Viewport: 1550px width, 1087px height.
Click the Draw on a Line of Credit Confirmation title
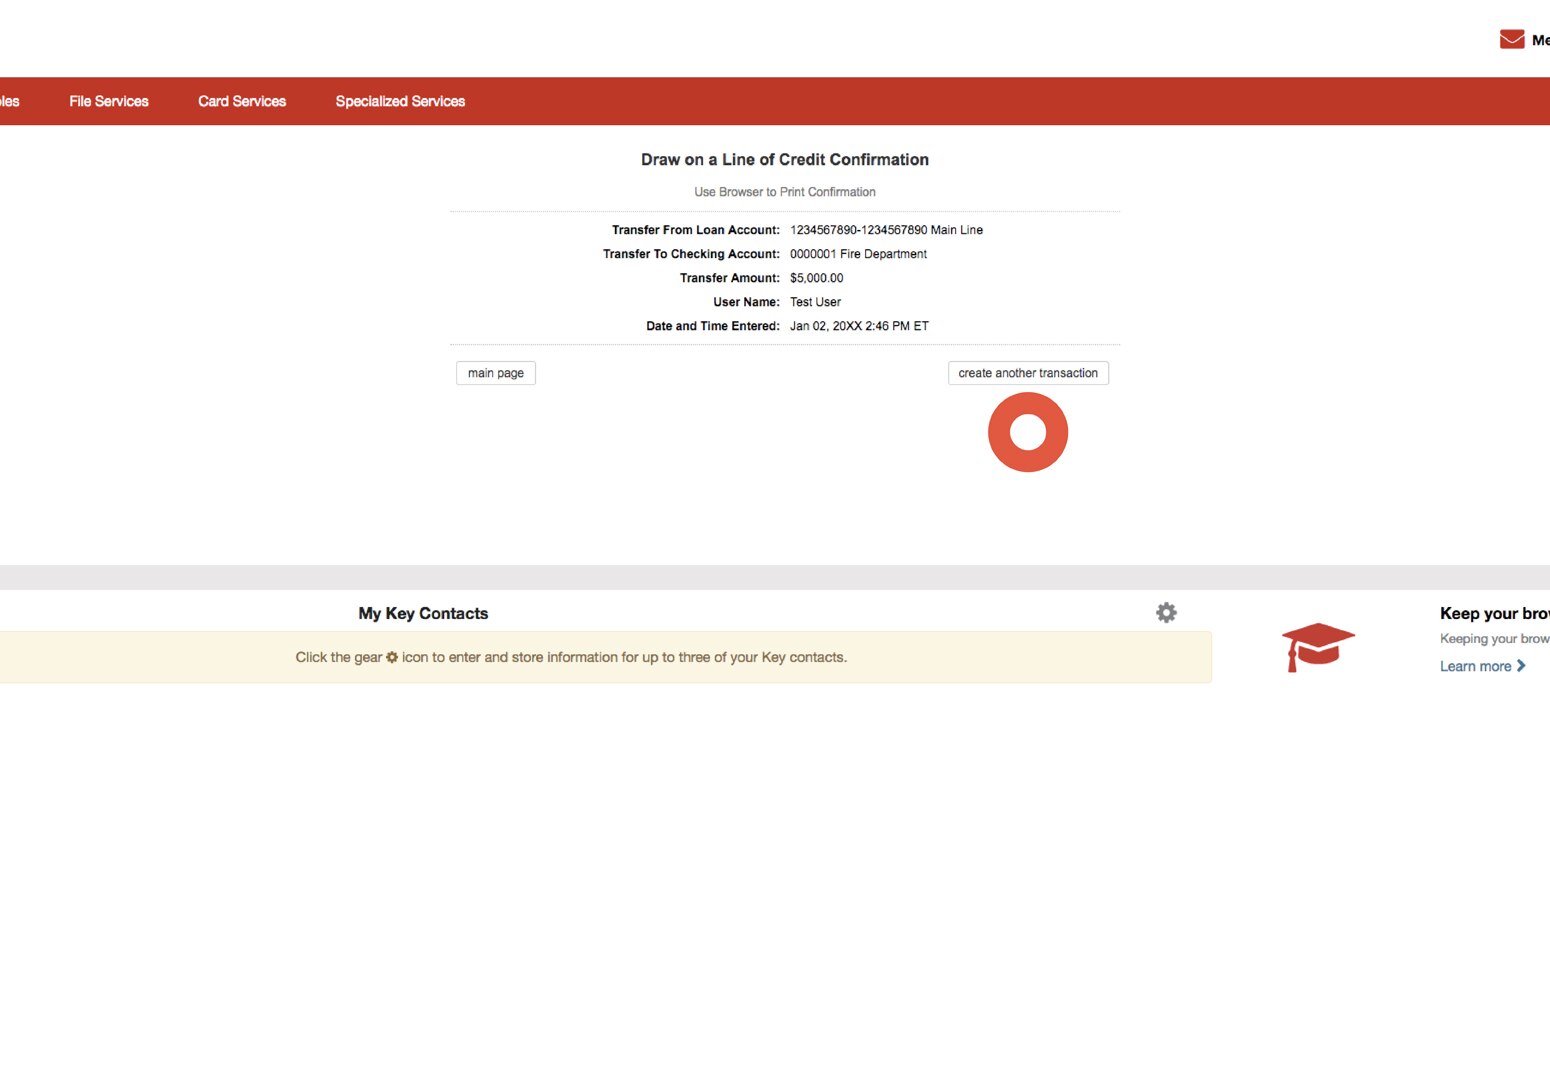tap(784, 159)
